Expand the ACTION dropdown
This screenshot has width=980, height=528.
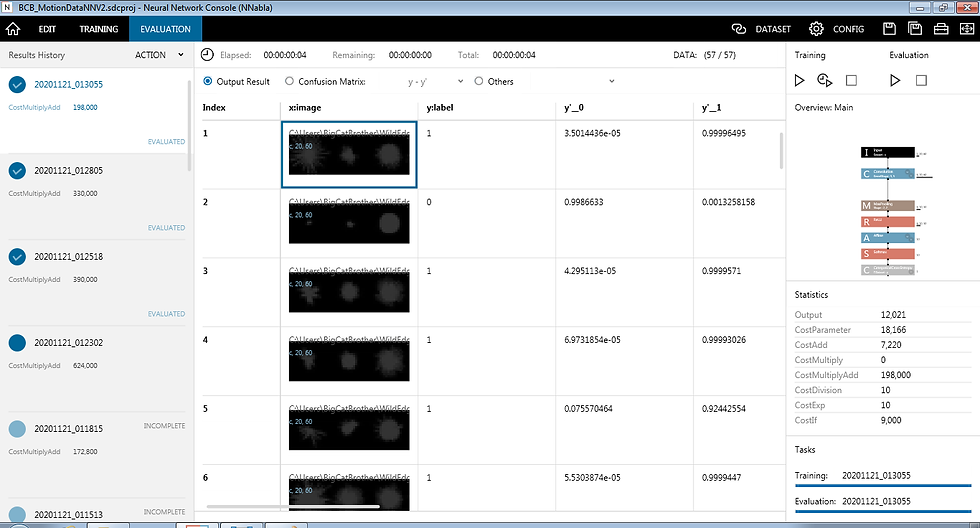(x=159, y=55)
